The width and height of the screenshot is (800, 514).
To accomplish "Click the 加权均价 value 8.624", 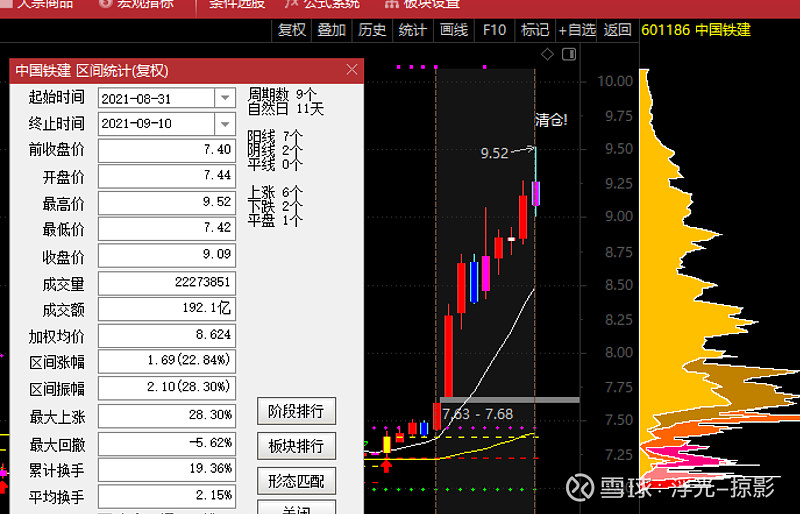I will point(167,335).
